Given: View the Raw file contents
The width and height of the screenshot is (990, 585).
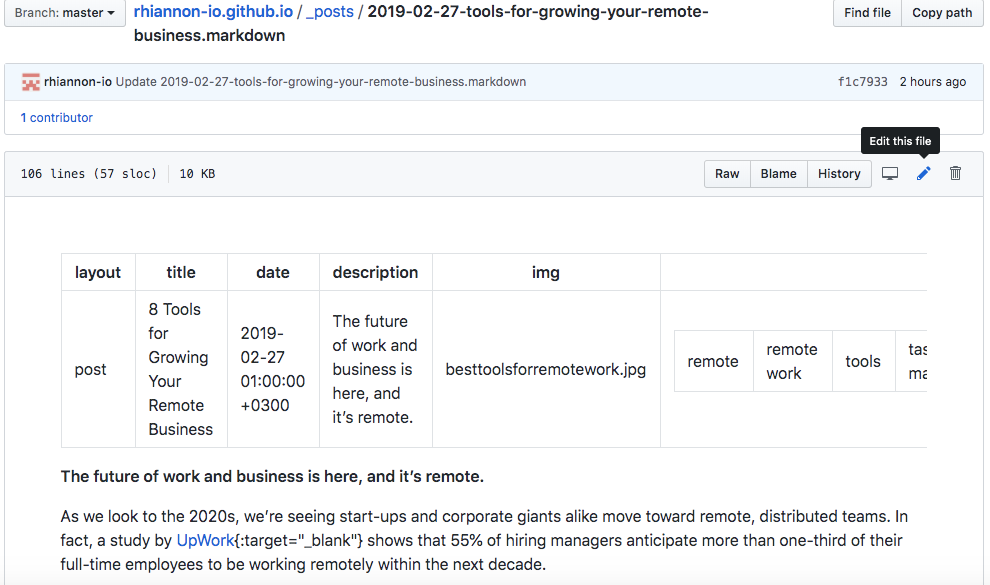Looking at the screenshot, I should click(x=727, y=173).
